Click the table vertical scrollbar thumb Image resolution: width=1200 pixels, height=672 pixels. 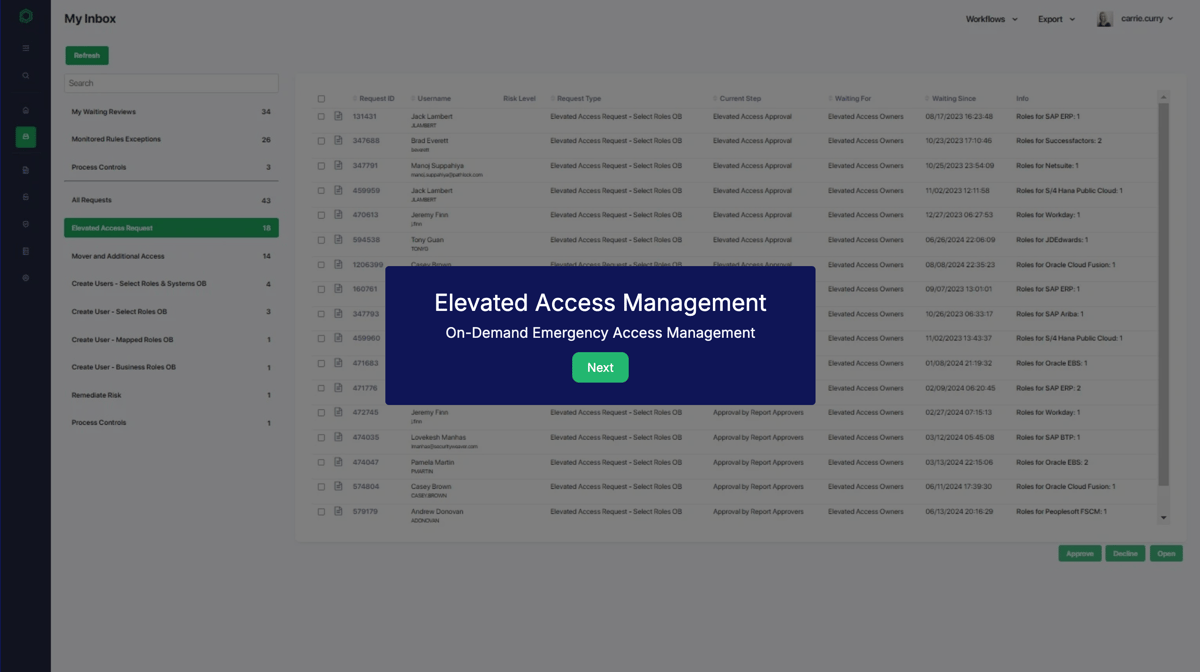pyautogui.click(x=1163, y=294)
